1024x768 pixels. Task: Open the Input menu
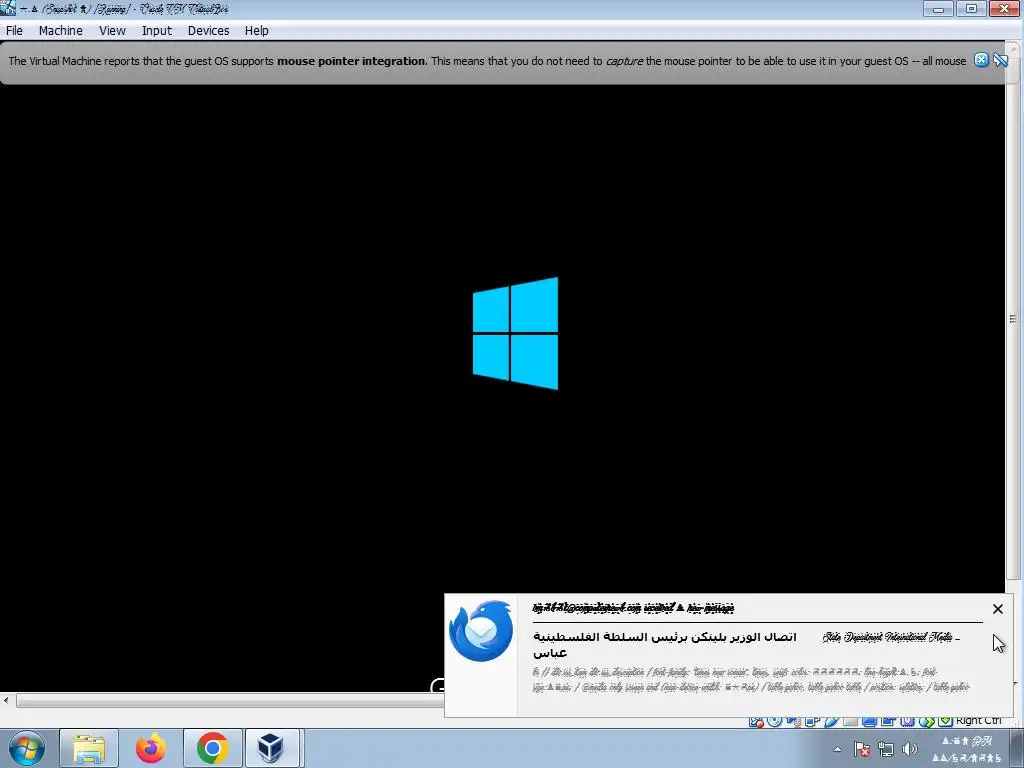point(157,31)
